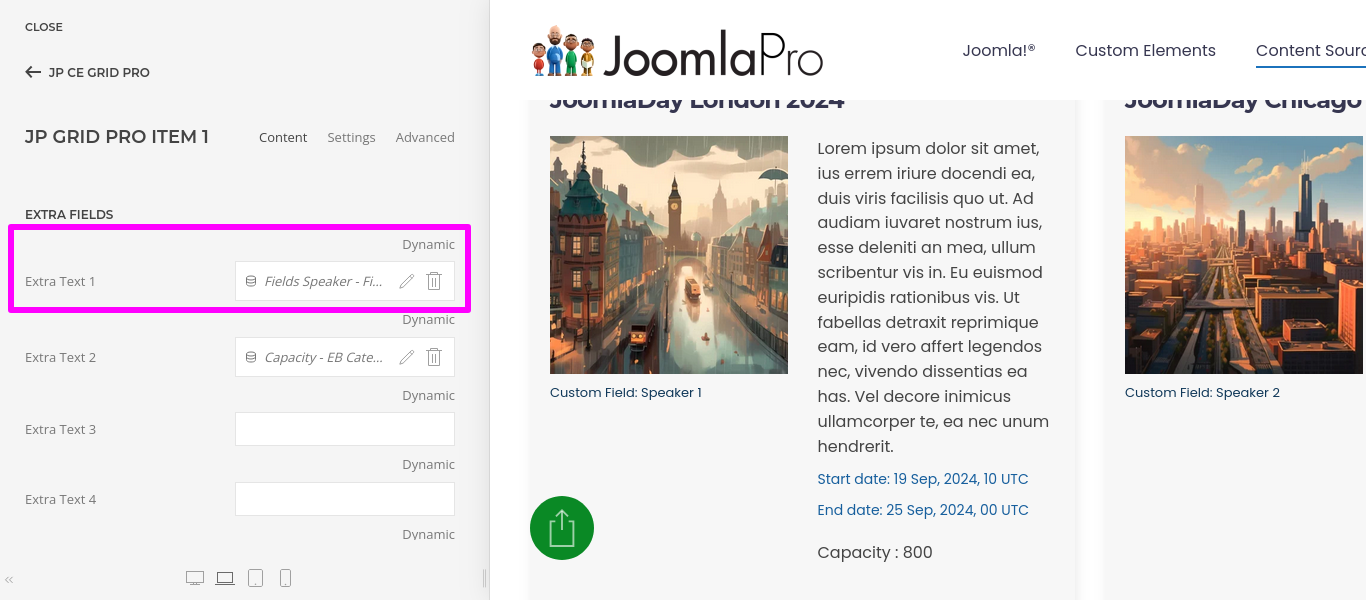Viewport: 1366px width, 600px height.
Task: Click the green share button
Action: [562, 528]
